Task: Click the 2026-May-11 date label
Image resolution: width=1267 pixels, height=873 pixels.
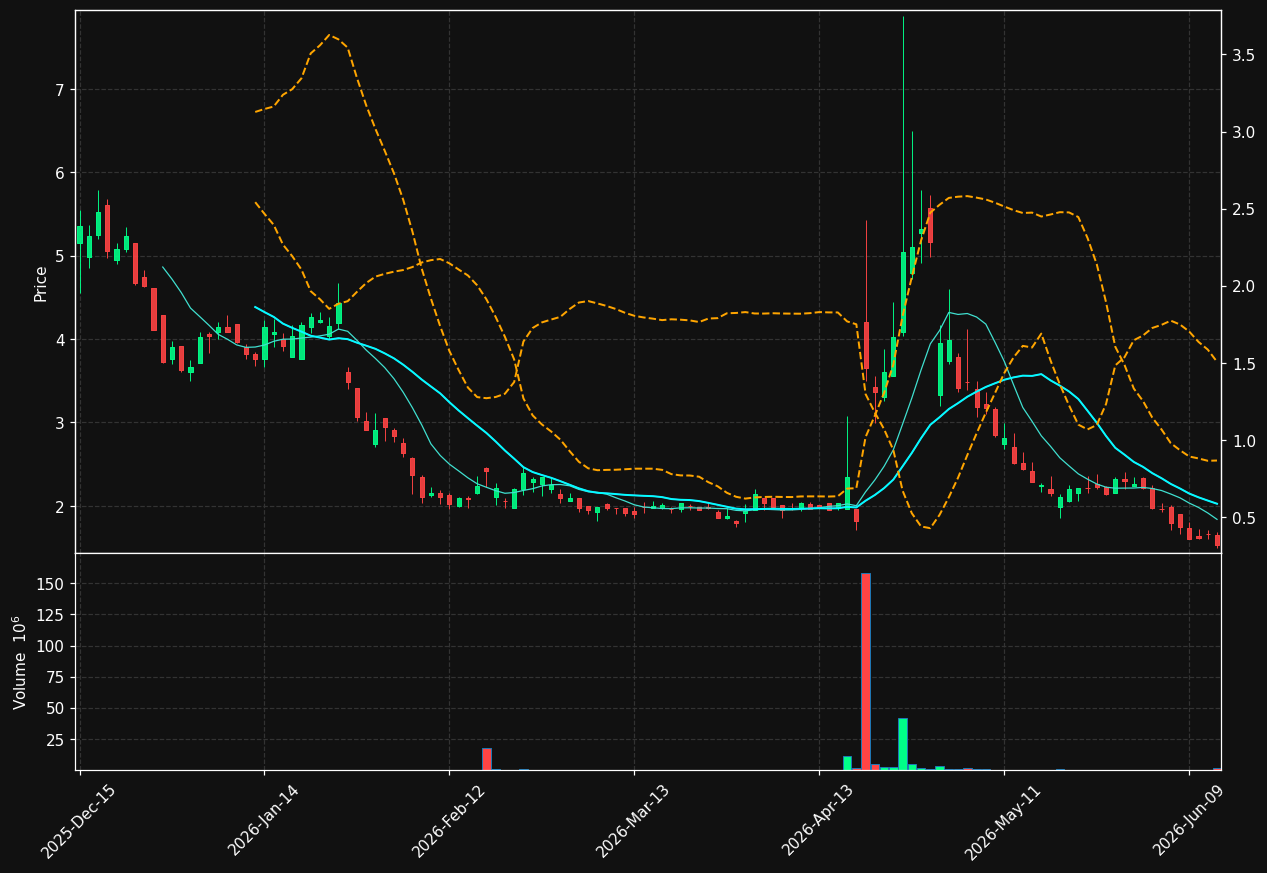Action: point(1003,821)
